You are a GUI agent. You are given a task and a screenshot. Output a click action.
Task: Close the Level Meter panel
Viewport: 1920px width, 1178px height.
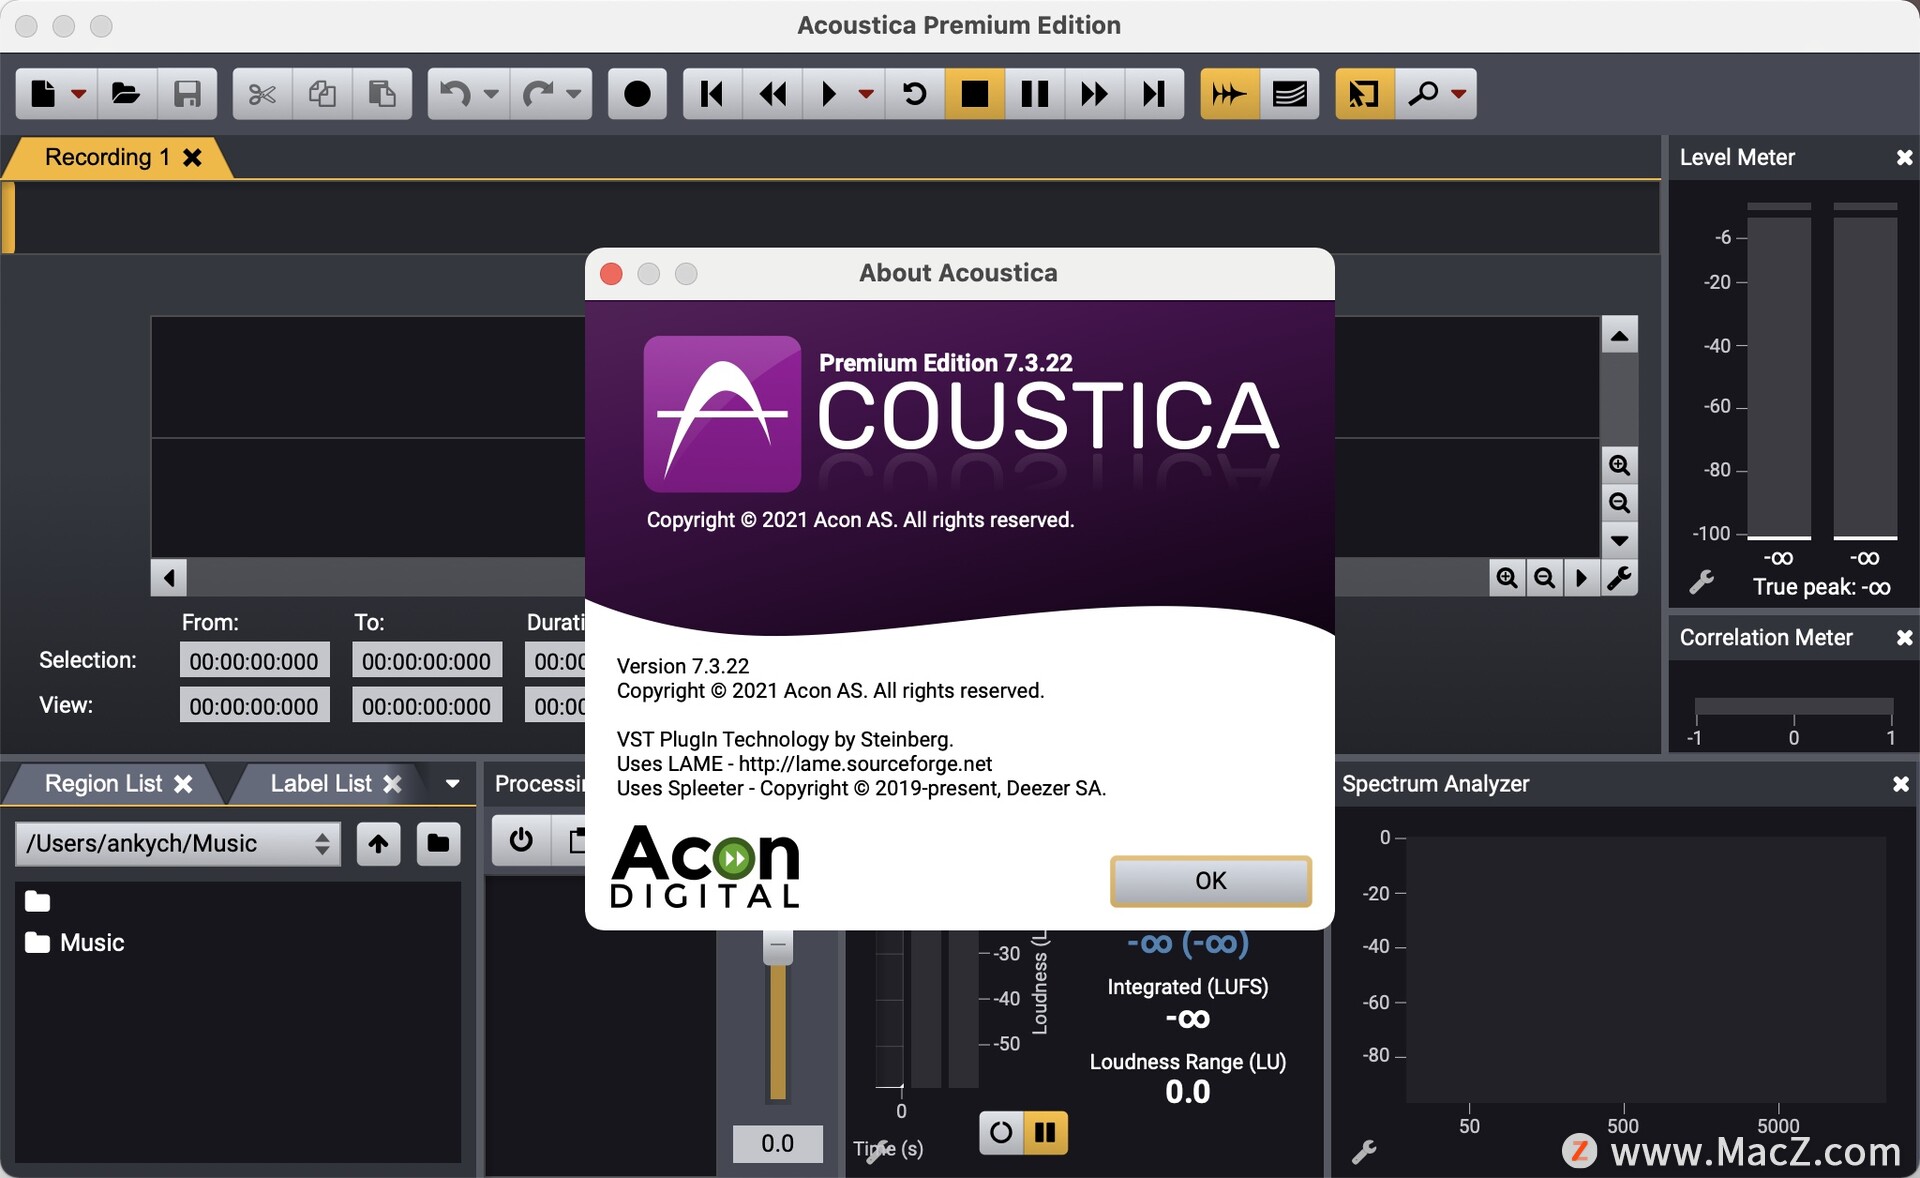1903,157
